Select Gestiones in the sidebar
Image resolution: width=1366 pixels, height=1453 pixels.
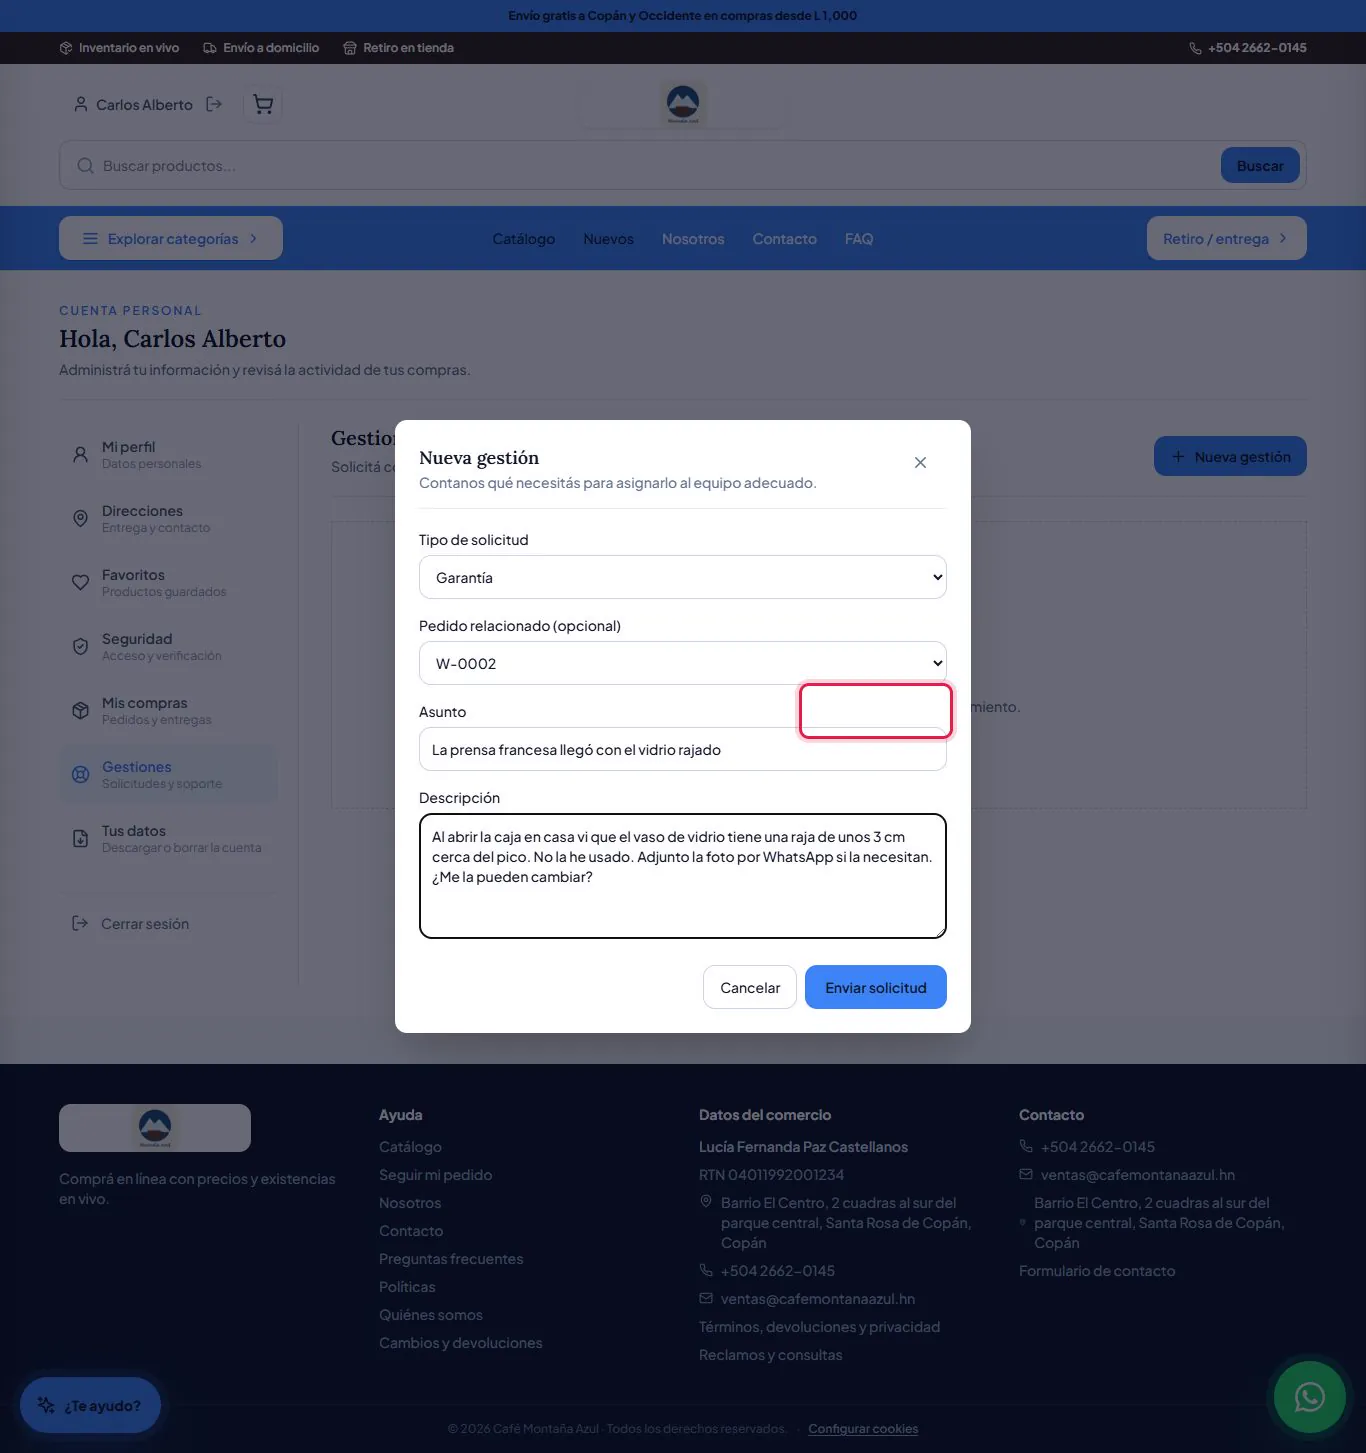[x=168, y=774]
